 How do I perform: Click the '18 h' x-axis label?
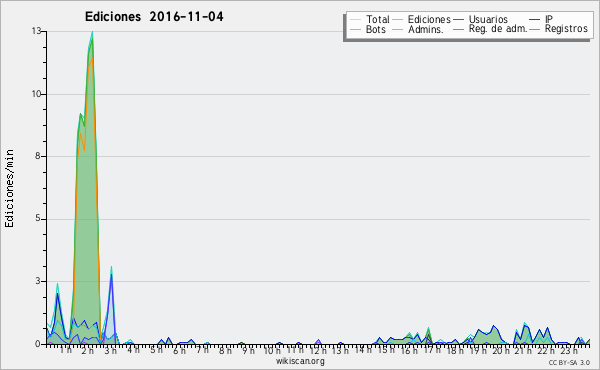point(455,350)
